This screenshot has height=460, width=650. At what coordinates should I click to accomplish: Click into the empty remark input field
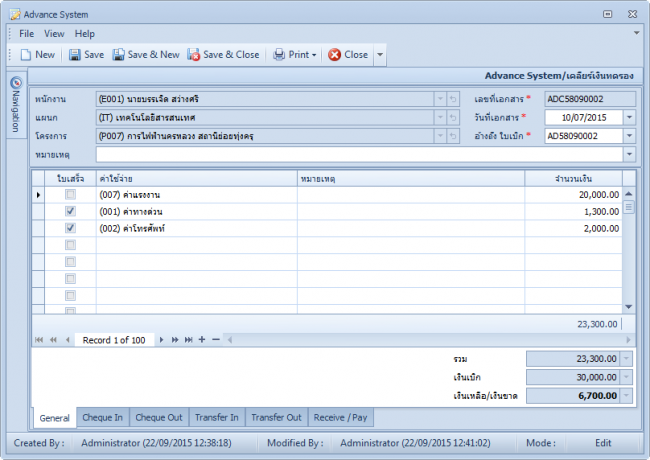pos(359,155)
